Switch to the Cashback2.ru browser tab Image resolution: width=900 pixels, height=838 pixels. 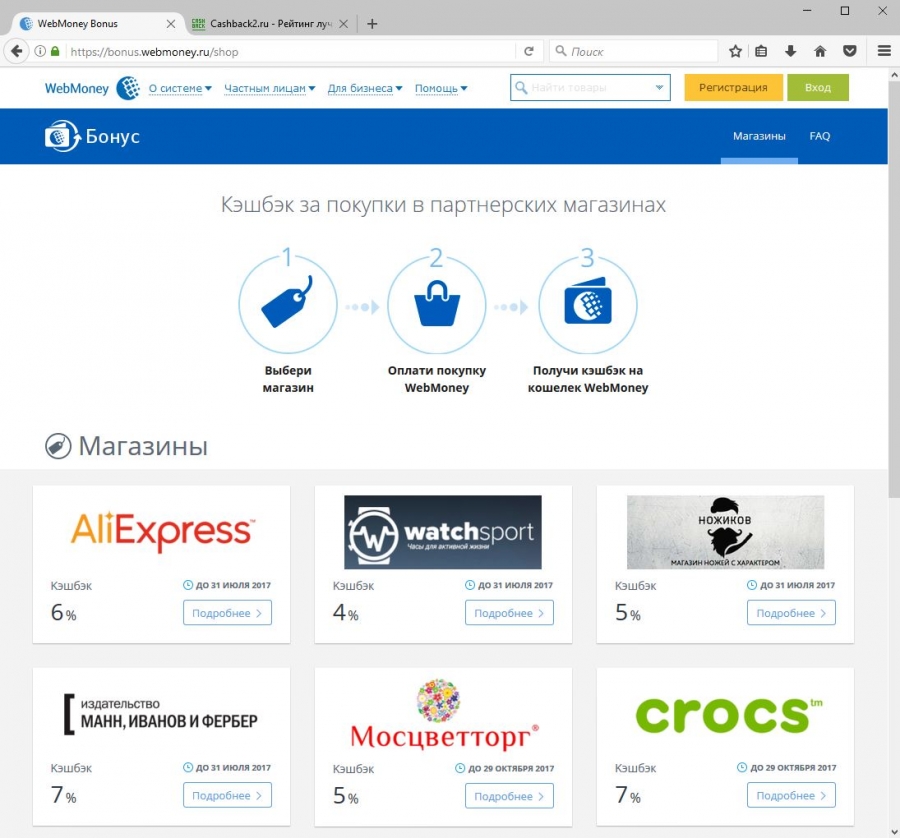[271, 24]
